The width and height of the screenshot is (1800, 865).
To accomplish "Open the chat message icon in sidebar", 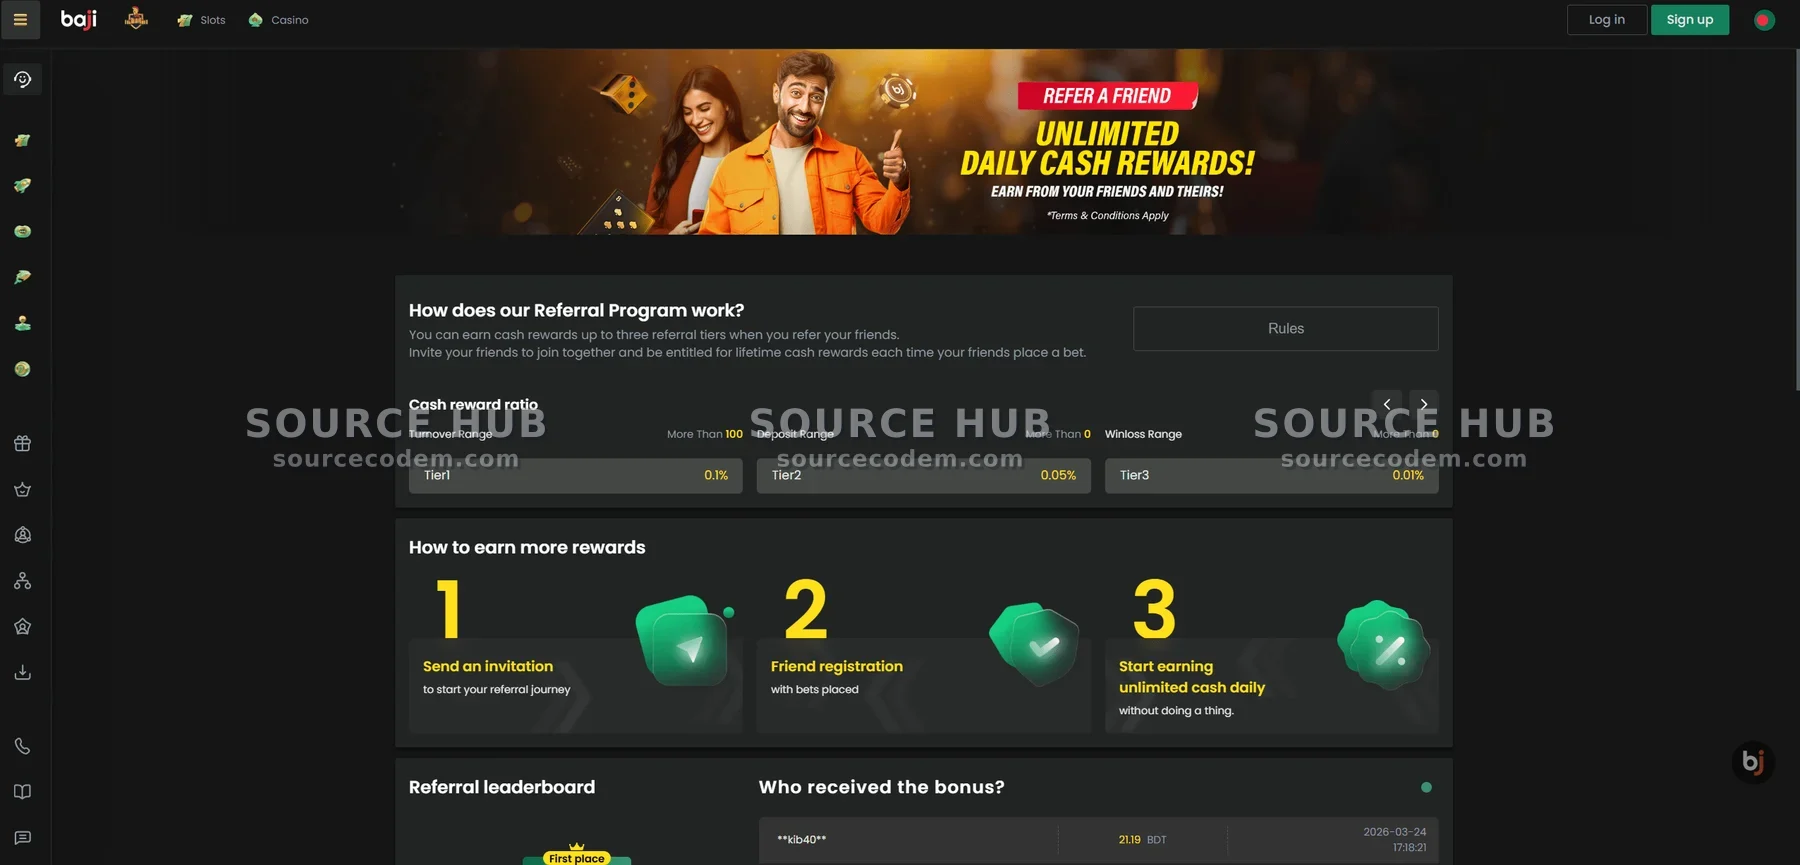I will [22, 838].
